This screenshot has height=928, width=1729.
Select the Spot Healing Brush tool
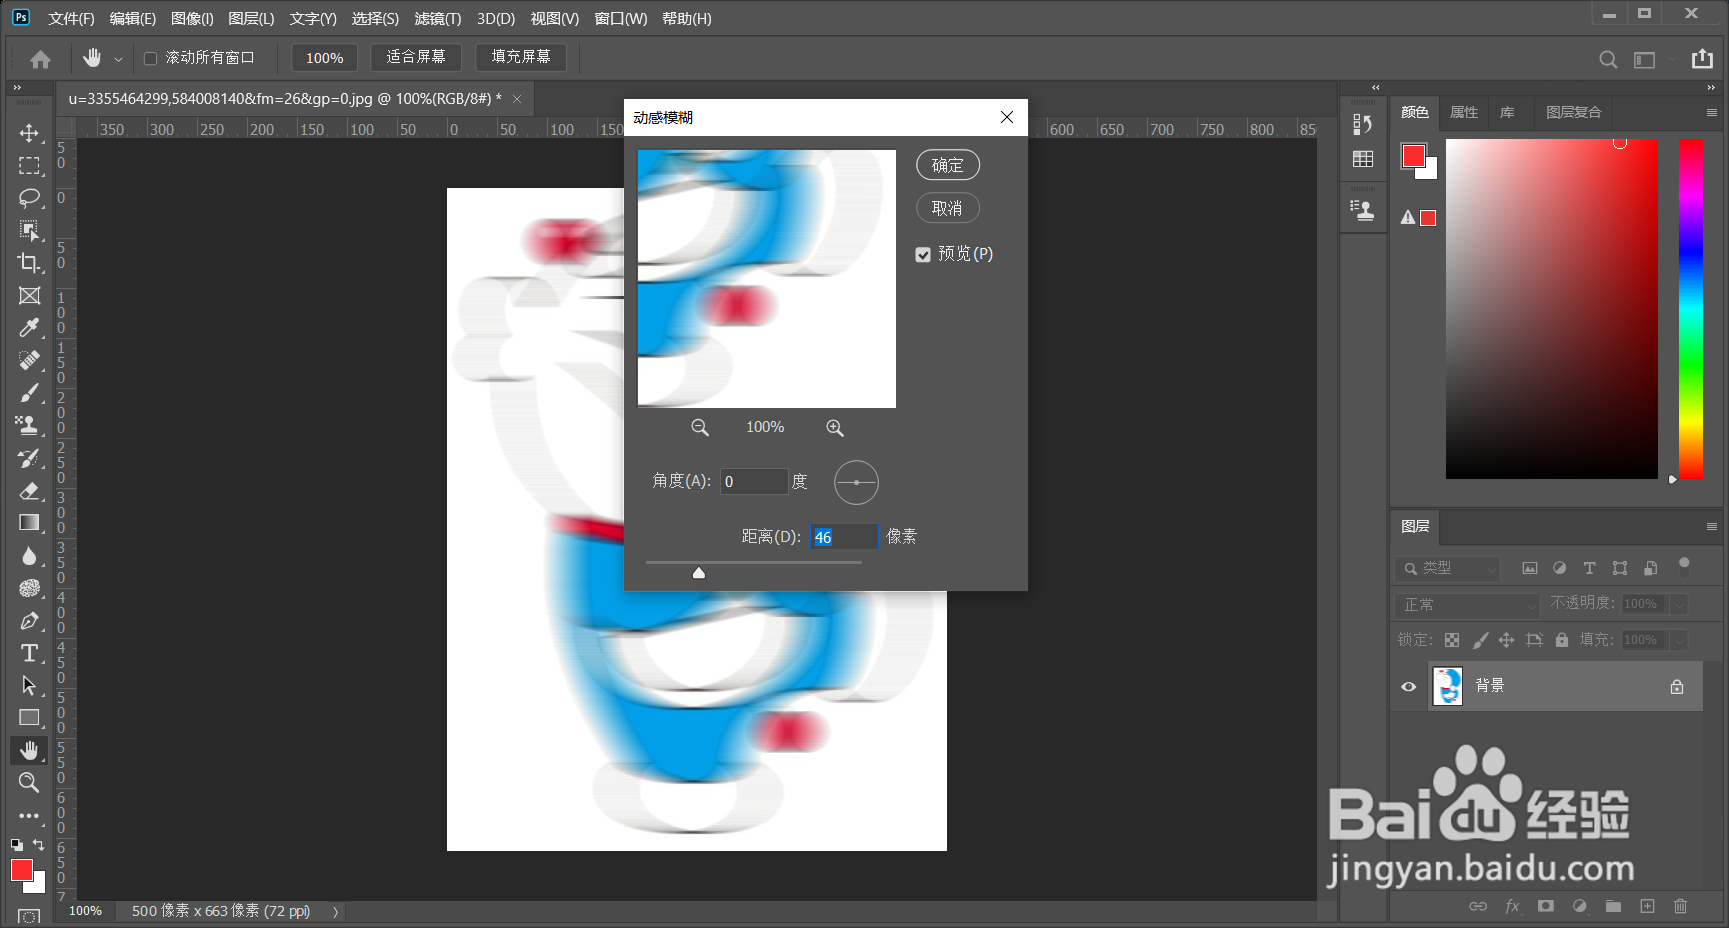click(29, 360)
